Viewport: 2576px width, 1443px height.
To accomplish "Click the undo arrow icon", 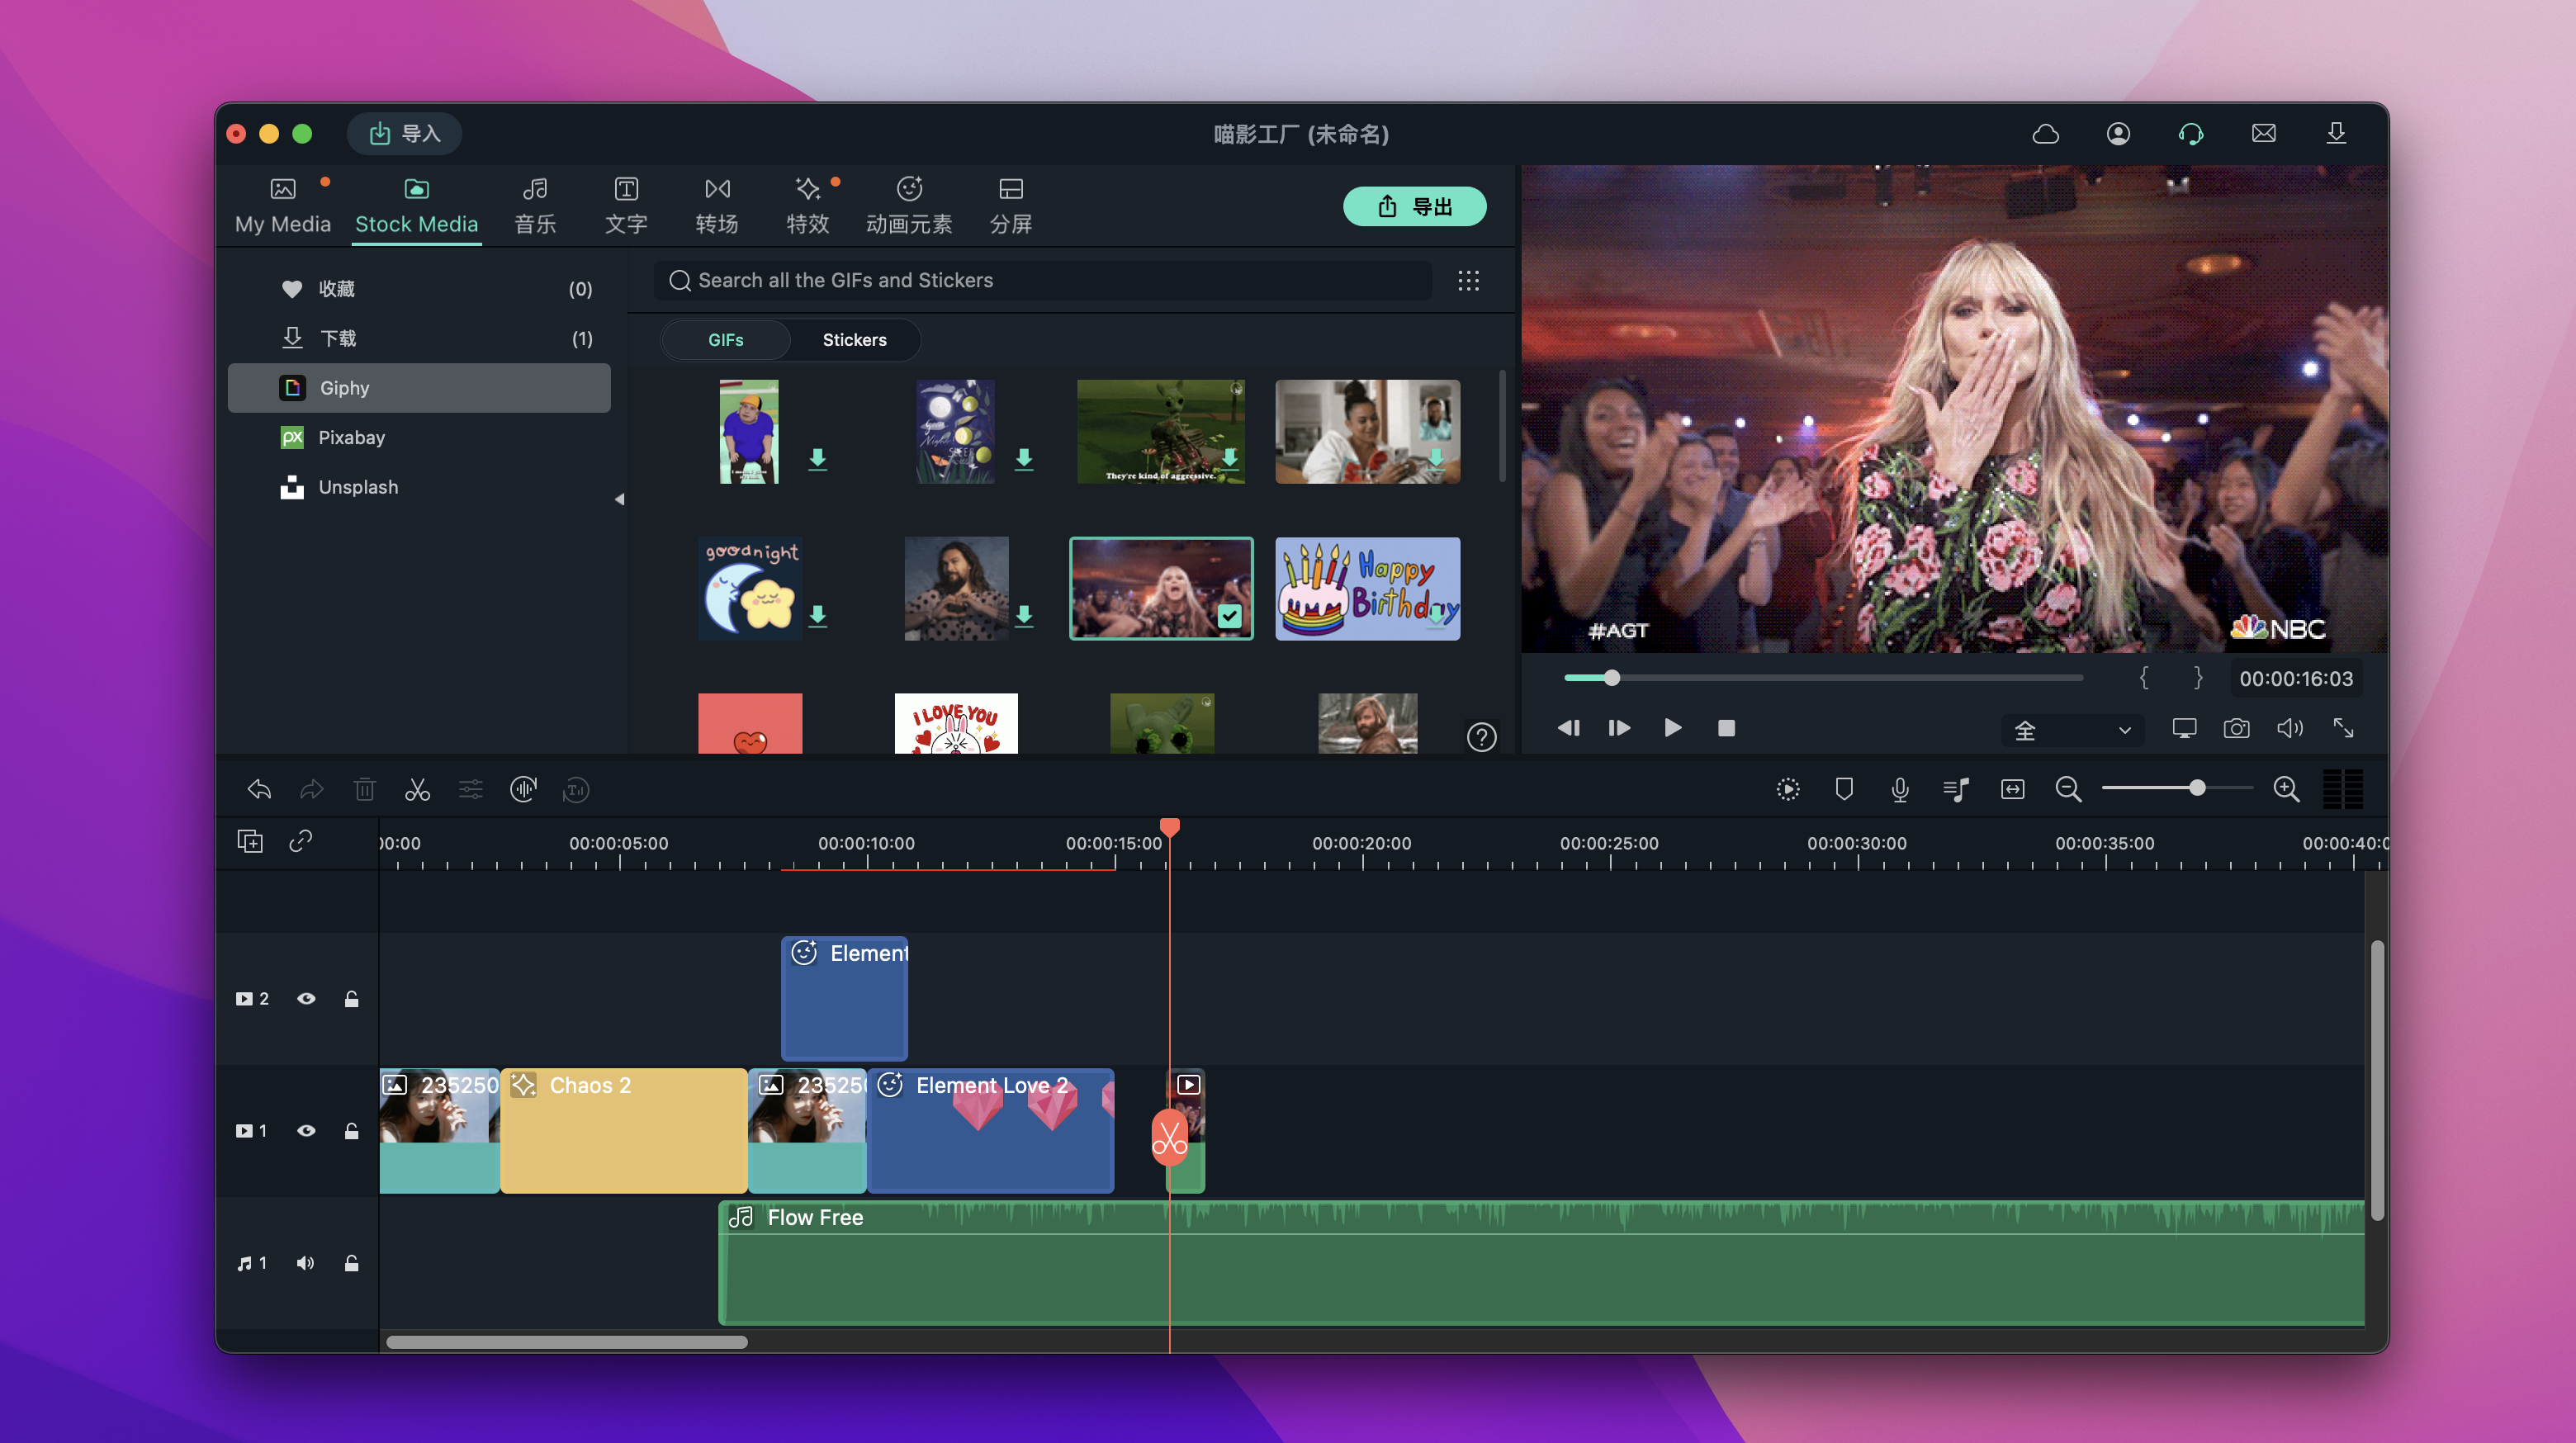I will coord(259,790).
